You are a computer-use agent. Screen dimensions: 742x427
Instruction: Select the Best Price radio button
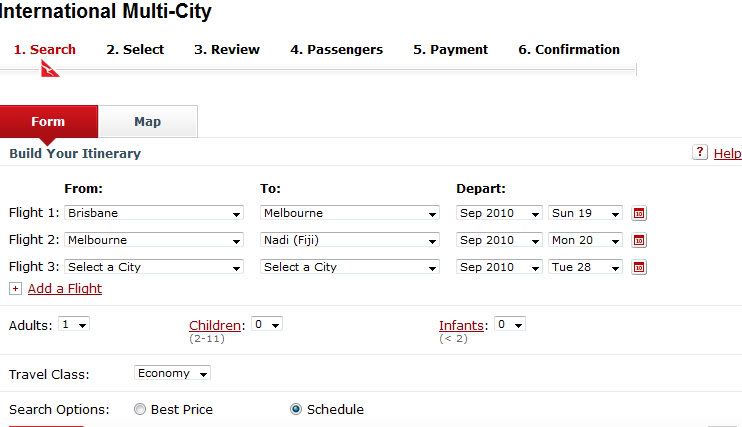pos(140,409)
